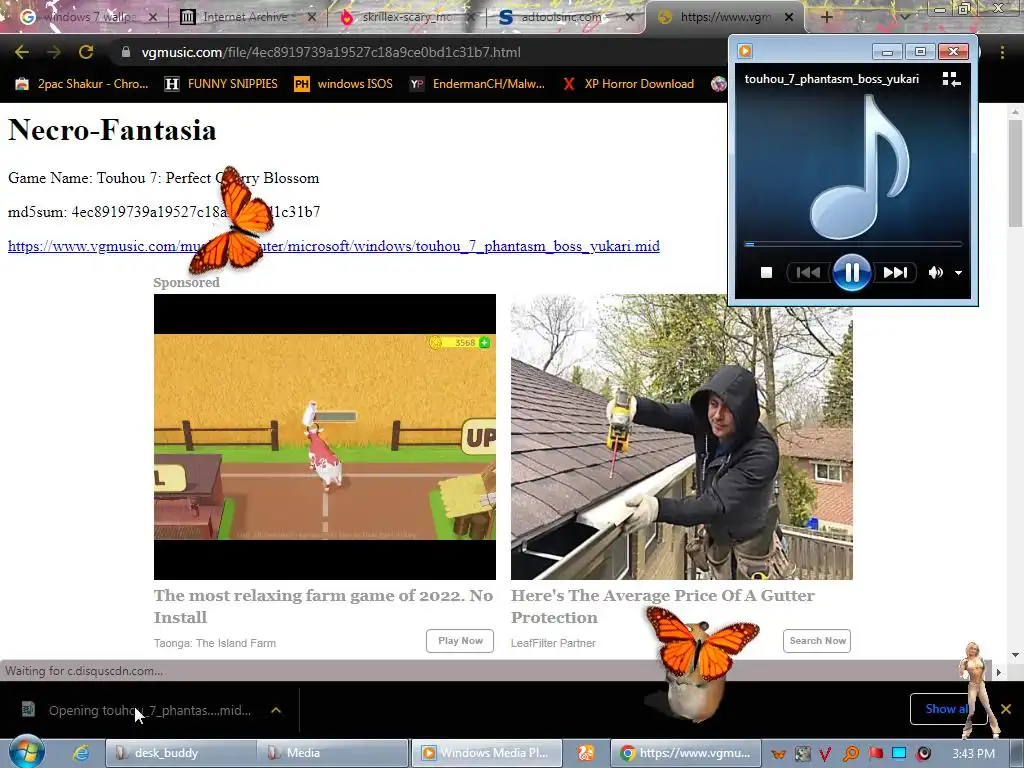Viewport: 1024px width, 768px height.
Task: Switch to the Internet Archive tab
Action: [245, 17]
